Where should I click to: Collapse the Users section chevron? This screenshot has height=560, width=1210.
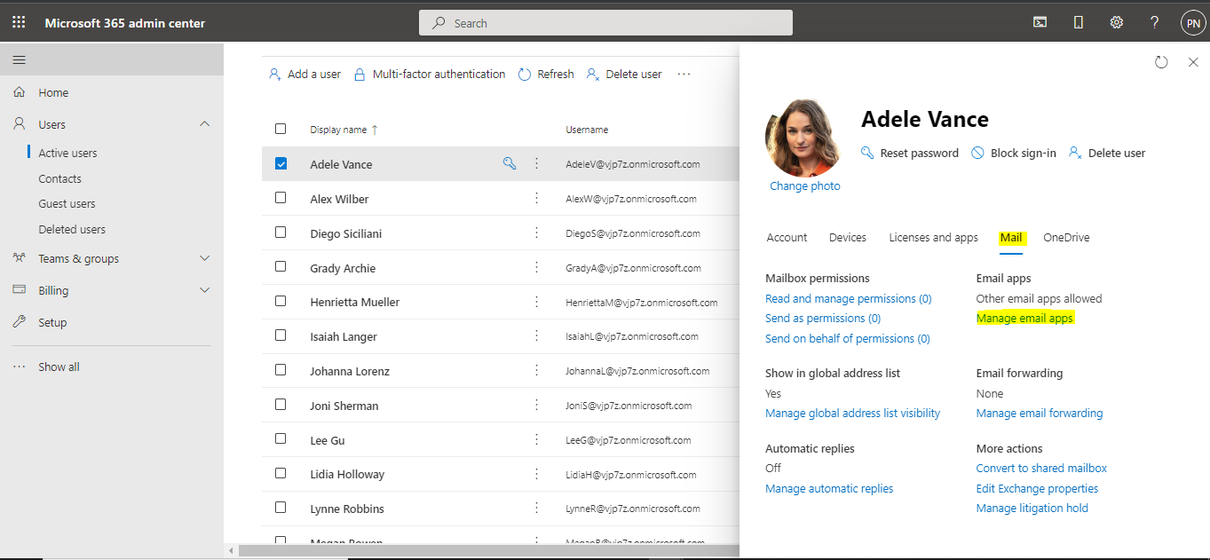point(205,124)
